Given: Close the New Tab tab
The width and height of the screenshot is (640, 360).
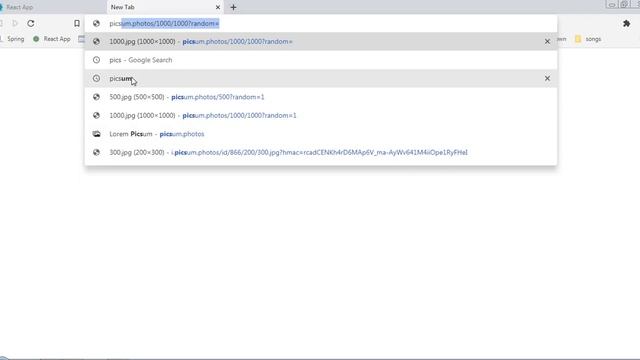Looking at the screenshot, I should click(x=218, y=7).
